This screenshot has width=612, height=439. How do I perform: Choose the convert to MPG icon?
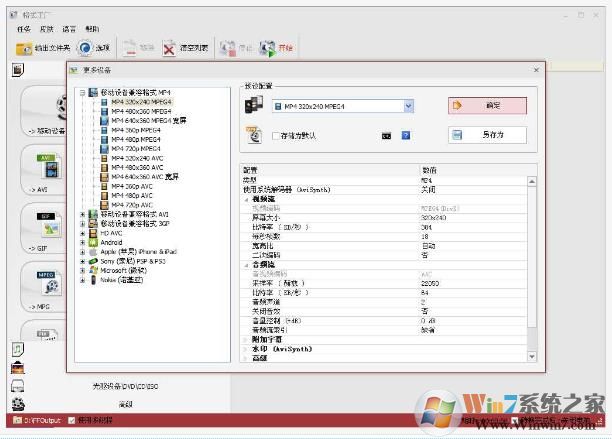(47, 281)
